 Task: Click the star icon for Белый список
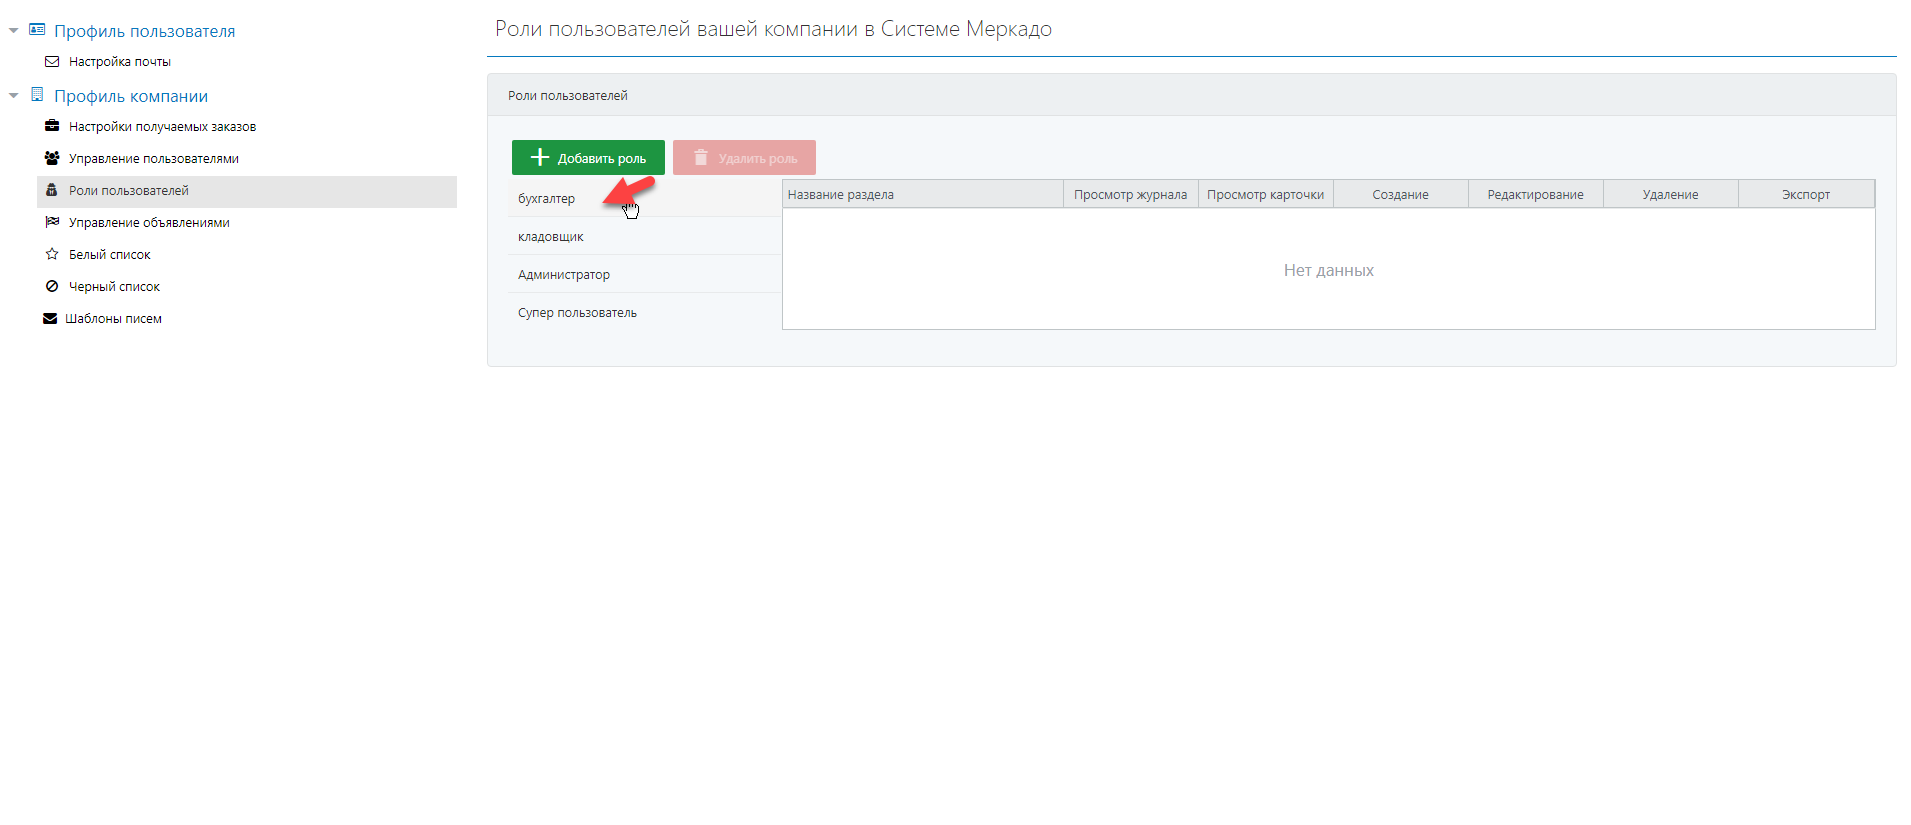(x=52, y=255)
